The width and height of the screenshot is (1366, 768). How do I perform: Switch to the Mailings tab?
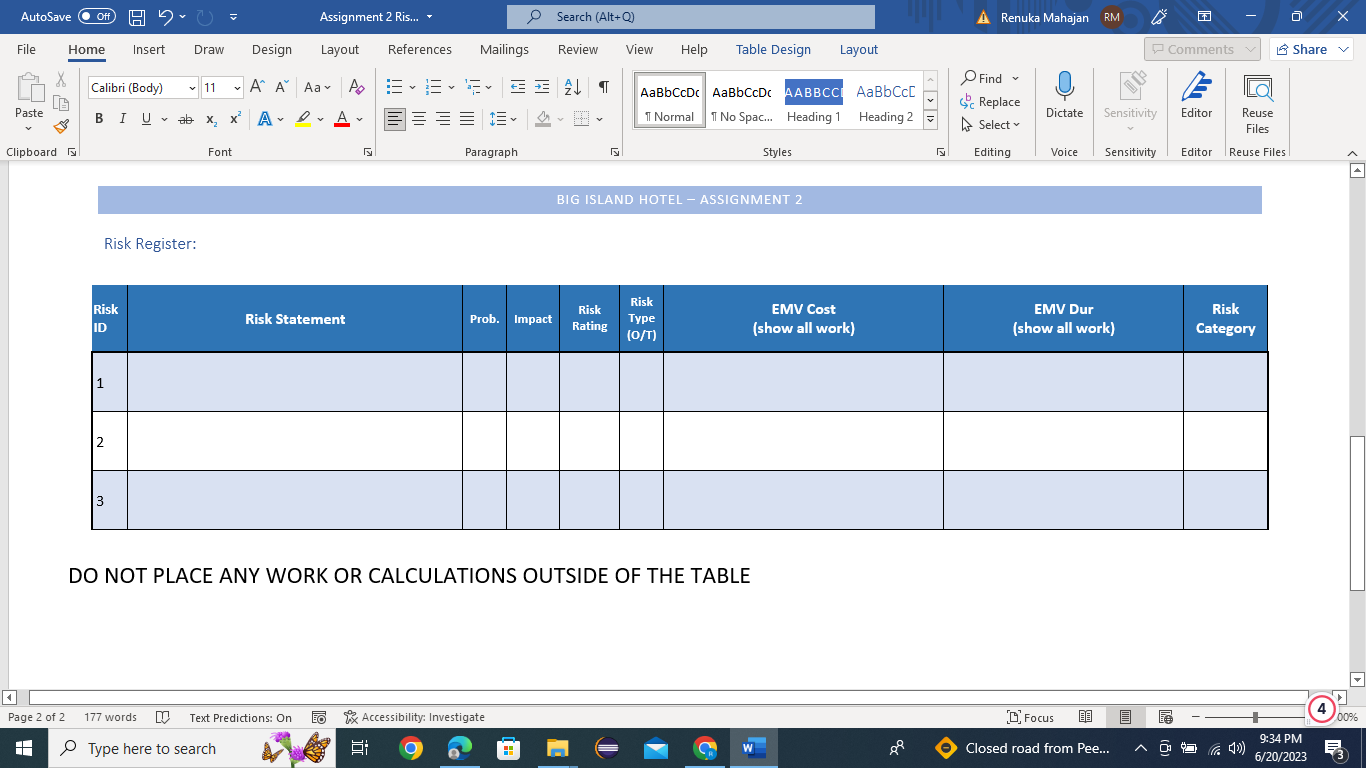pyautogui.click(x=504, y=49)
